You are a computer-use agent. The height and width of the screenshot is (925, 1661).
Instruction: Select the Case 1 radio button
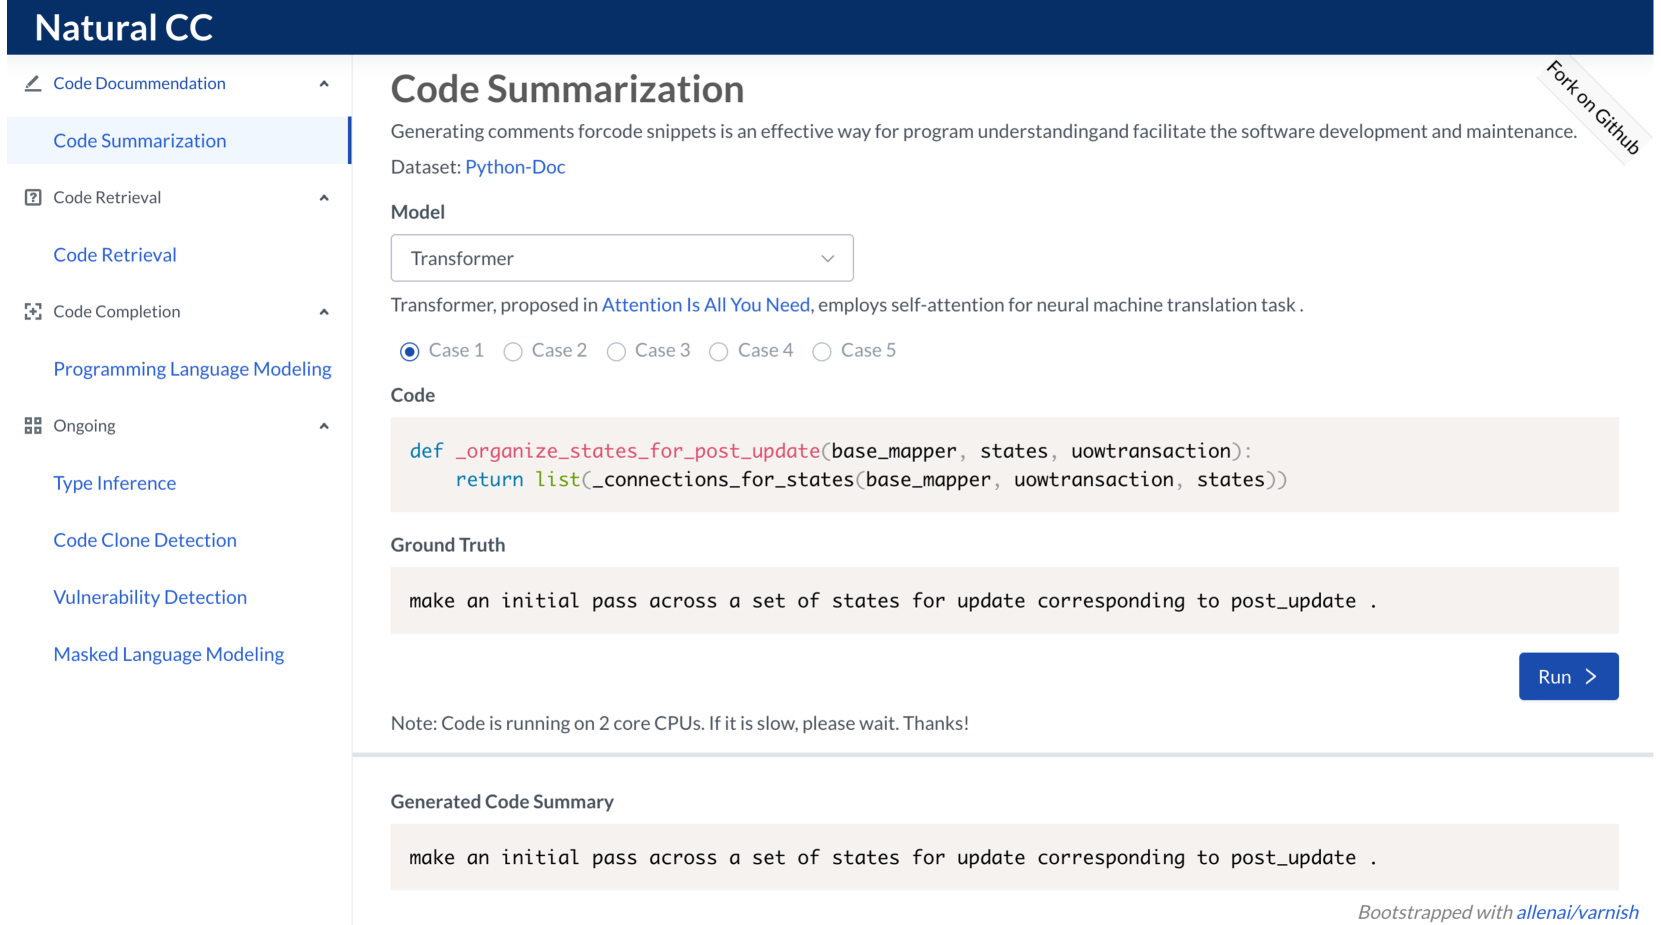(x=409, y=351)
